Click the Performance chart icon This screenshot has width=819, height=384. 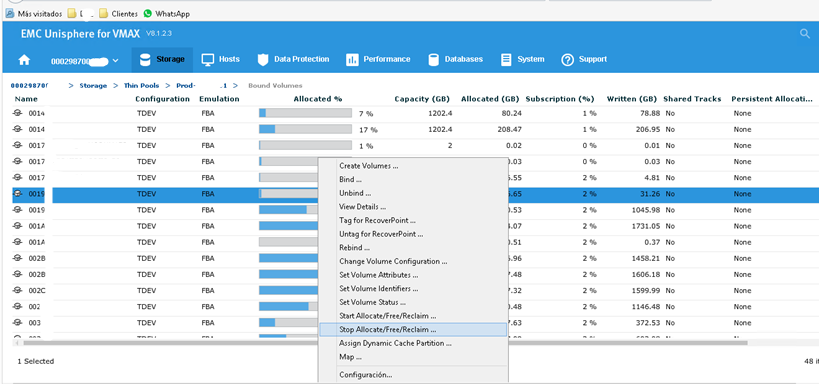point(352,60)
